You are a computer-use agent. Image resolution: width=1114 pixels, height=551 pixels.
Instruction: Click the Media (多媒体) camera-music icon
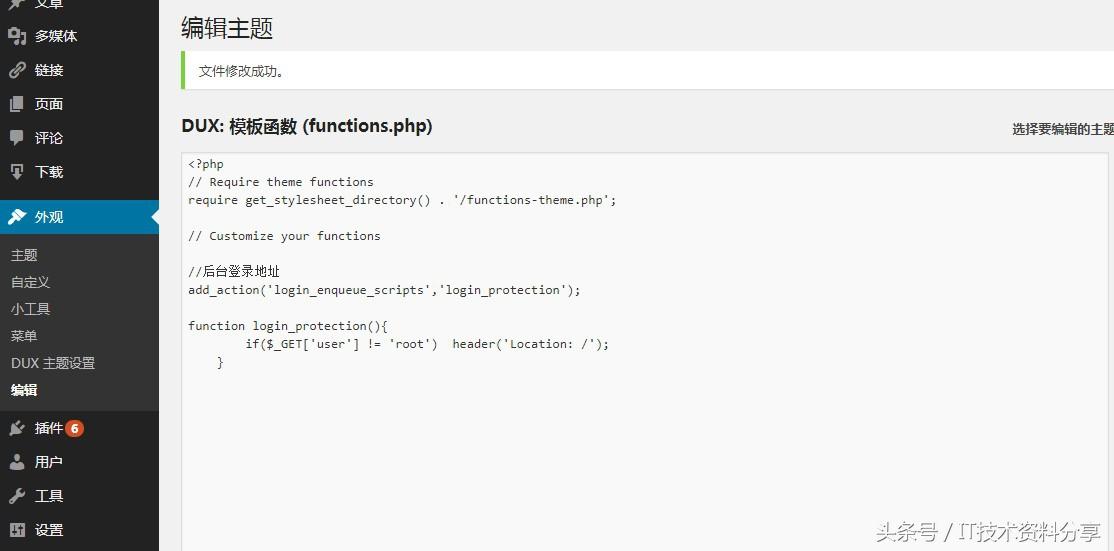pyautogui.click(x=17, y=36)
